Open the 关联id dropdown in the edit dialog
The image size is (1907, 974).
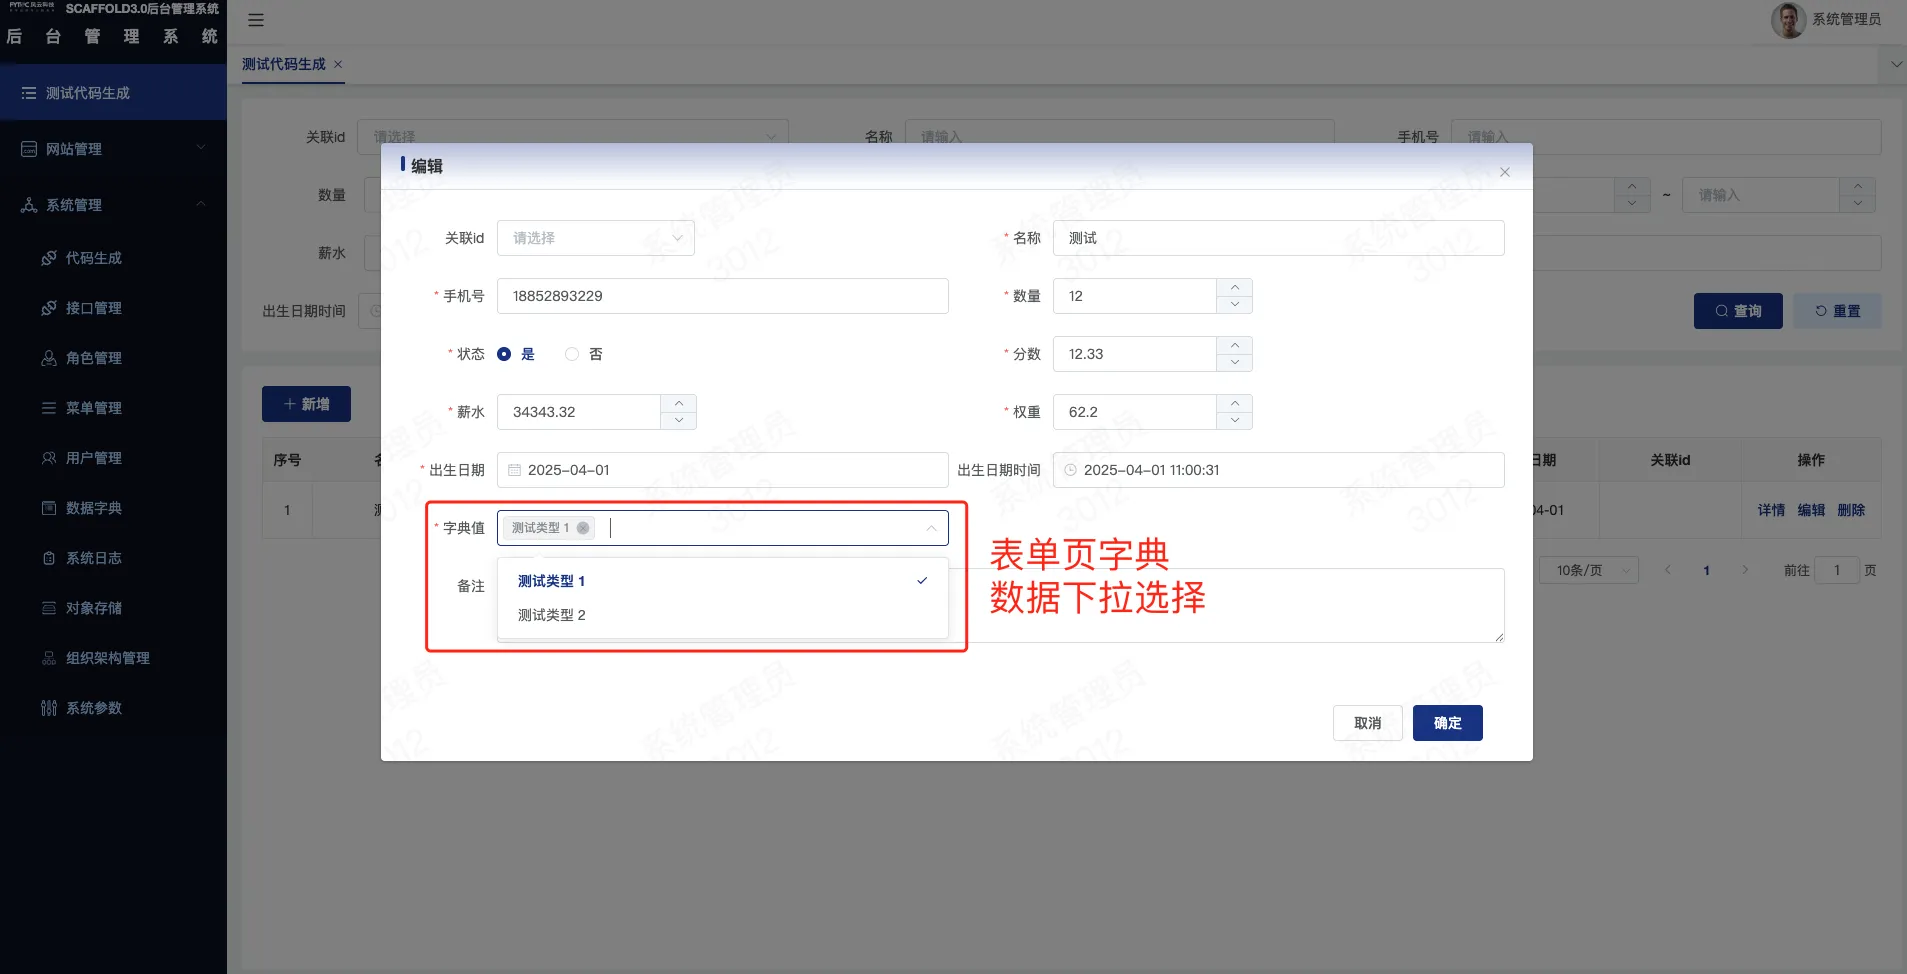pyautogui.click(x=596, y=238)
